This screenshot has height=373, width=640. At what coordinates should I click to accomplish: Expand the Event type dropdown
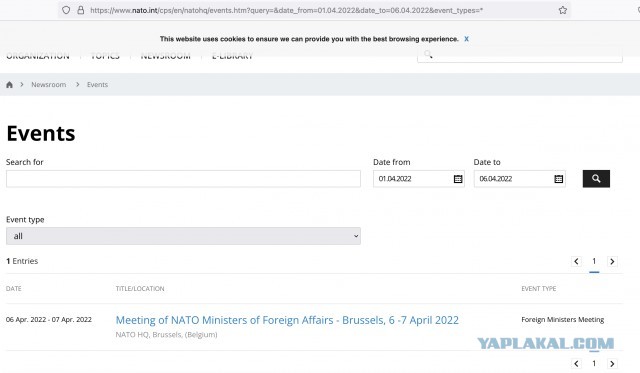[x=183, y=236]
